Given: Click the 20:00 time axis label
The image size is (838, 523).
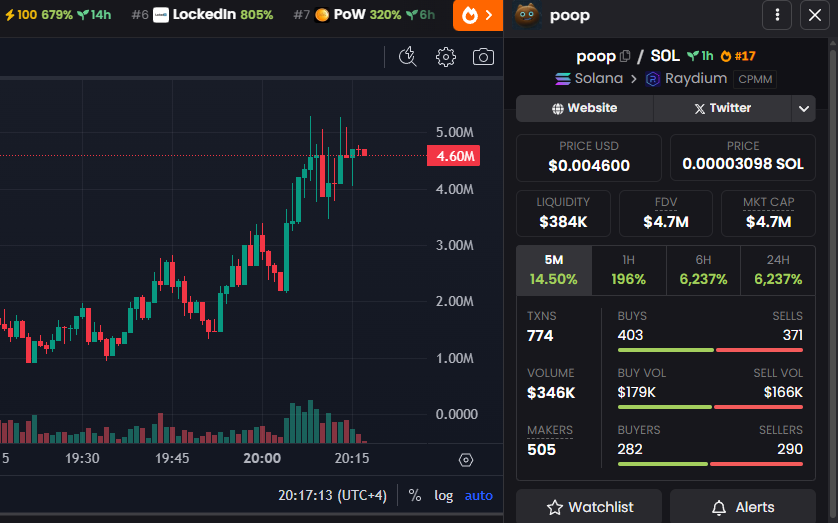Looking at the screenshot, I should coord(262,458).
